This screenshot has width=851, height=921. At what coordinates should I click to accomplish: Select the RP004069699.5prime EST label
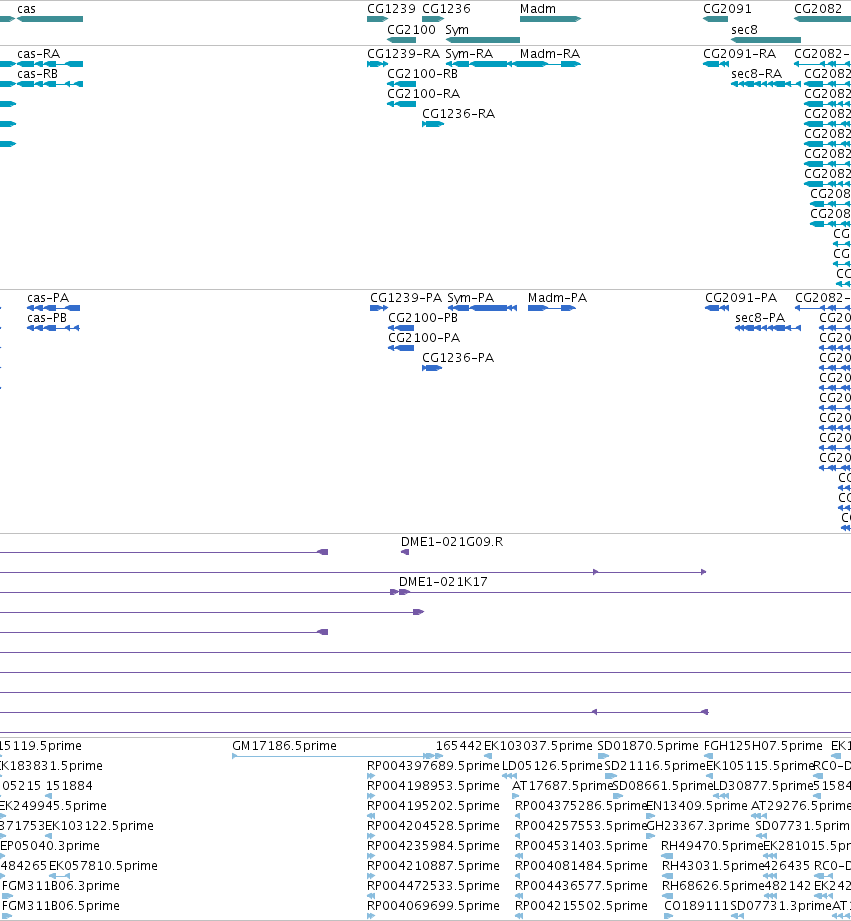point(433,906)
